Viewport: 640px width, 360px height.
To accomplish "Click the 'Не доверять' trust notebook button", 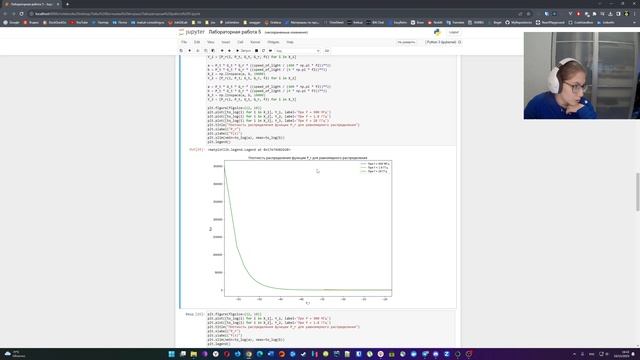I will pyautogui.click(x=407, y=42).
